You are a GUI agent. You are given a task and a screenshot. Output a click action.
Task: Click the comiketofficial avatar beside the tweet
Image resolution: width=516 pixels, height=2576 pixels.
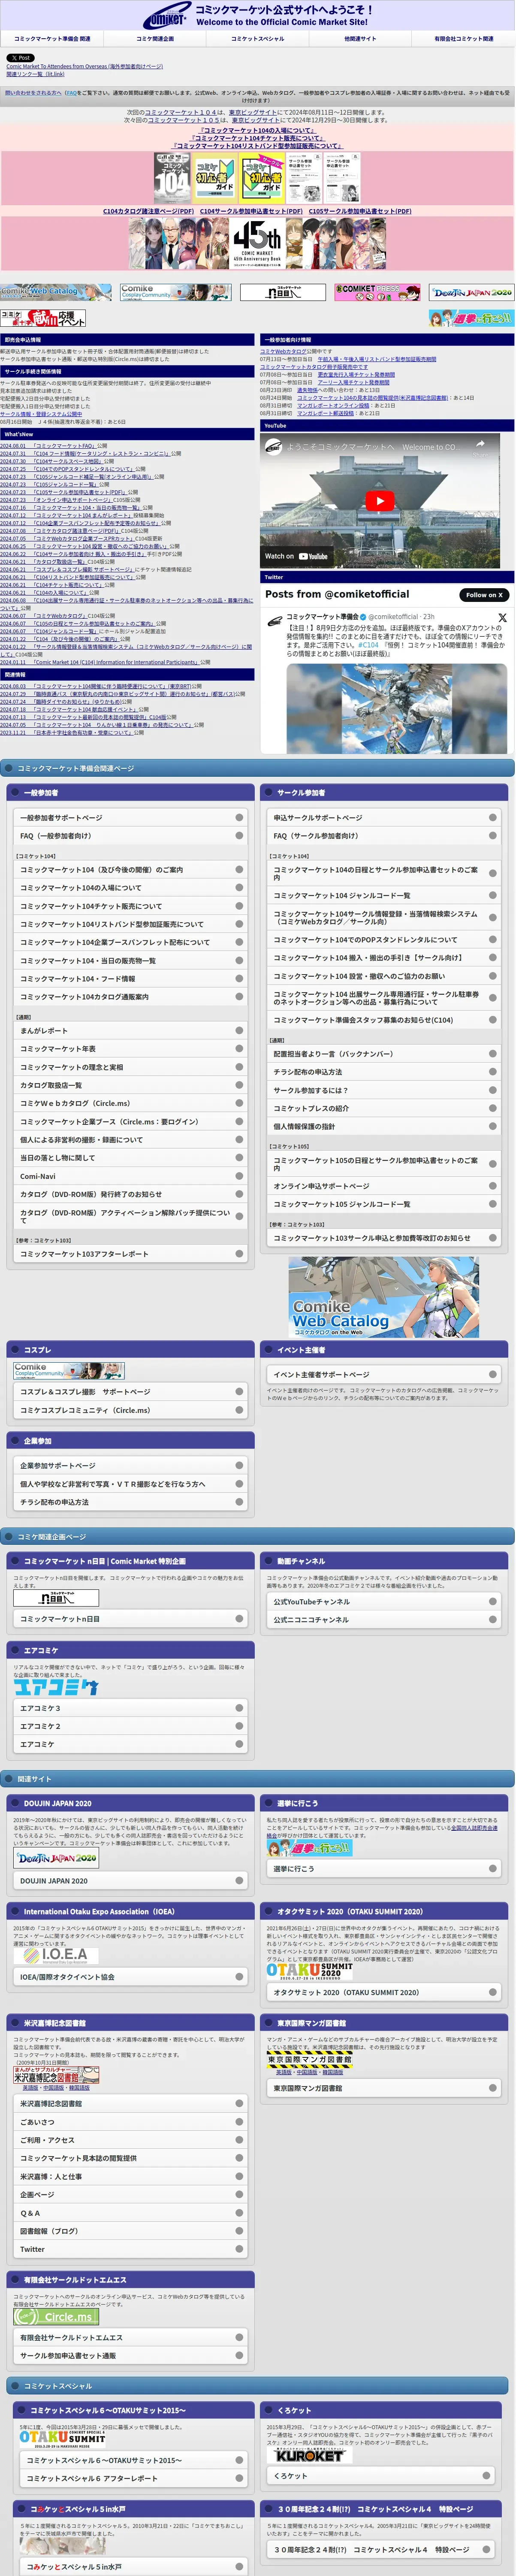275,621
